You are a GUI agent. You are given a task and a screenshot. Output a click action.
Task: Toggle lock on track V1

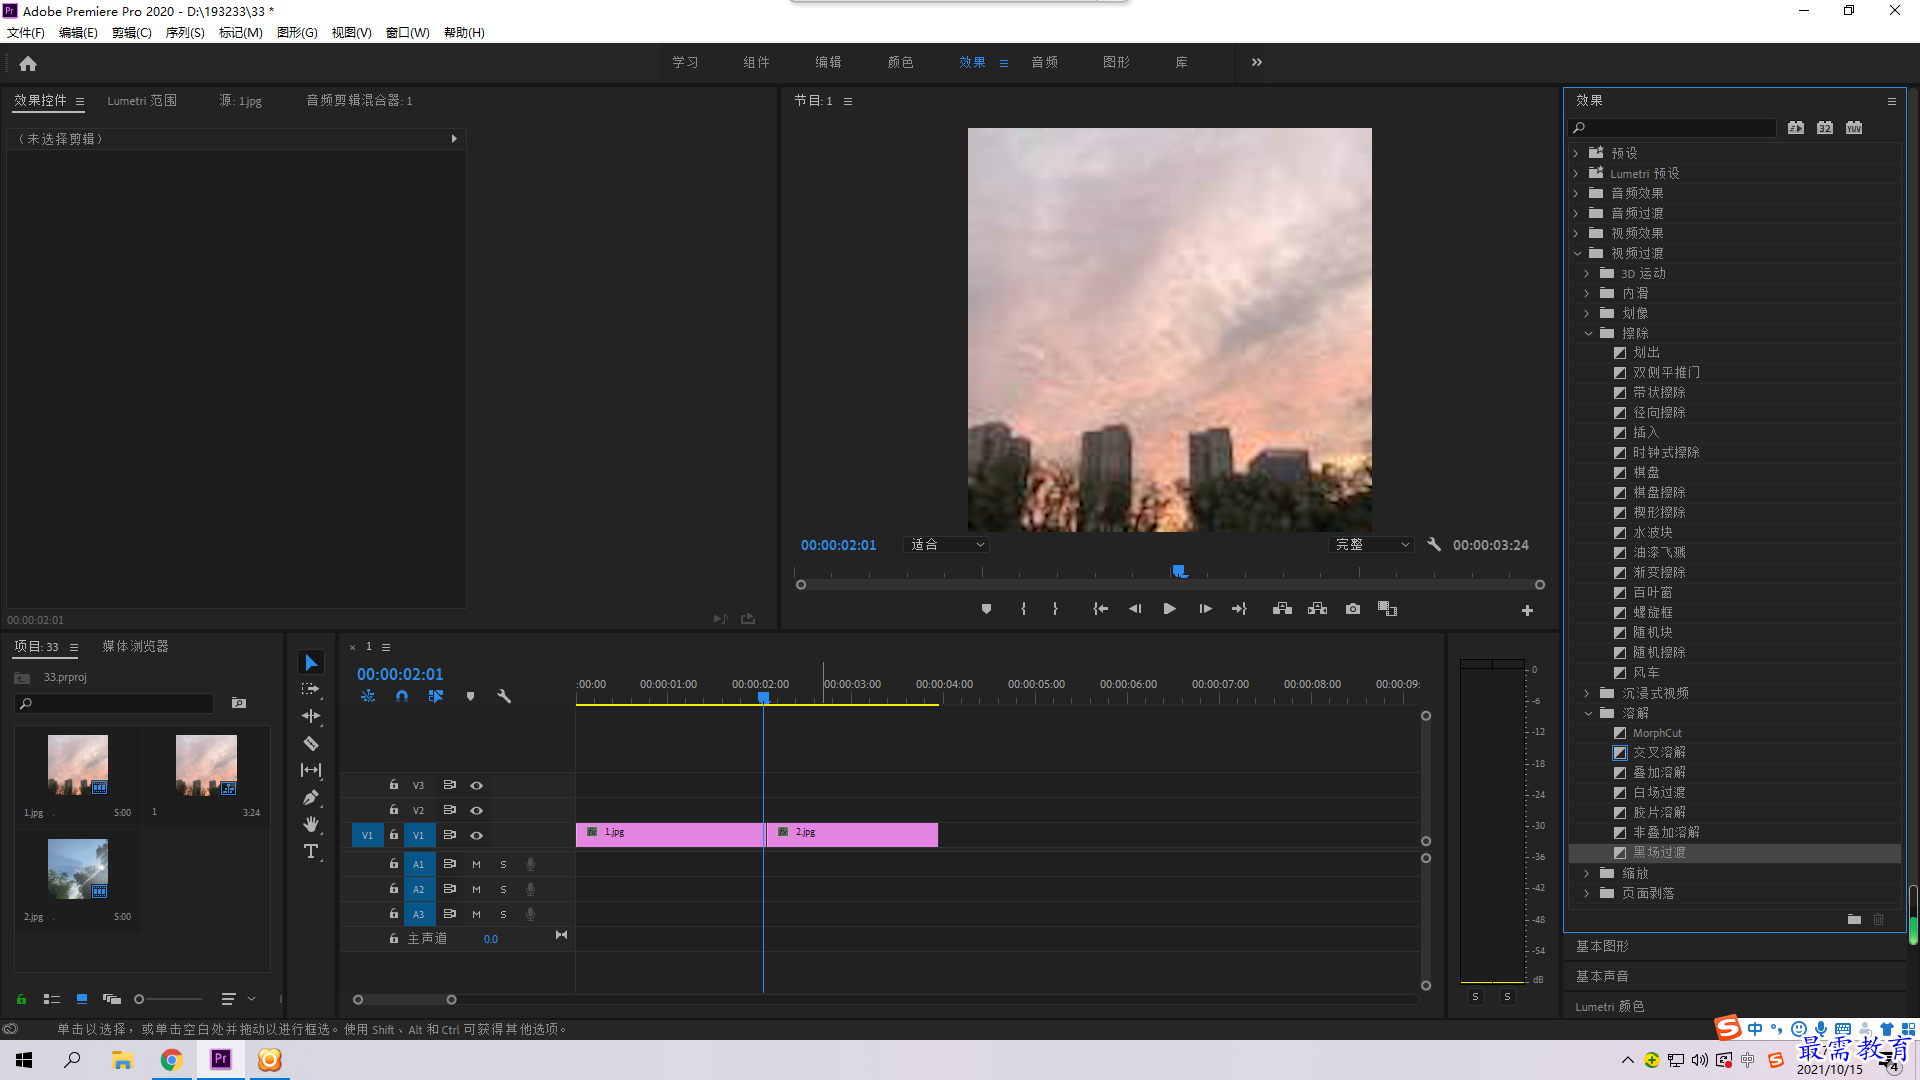(x=394, y=834)
